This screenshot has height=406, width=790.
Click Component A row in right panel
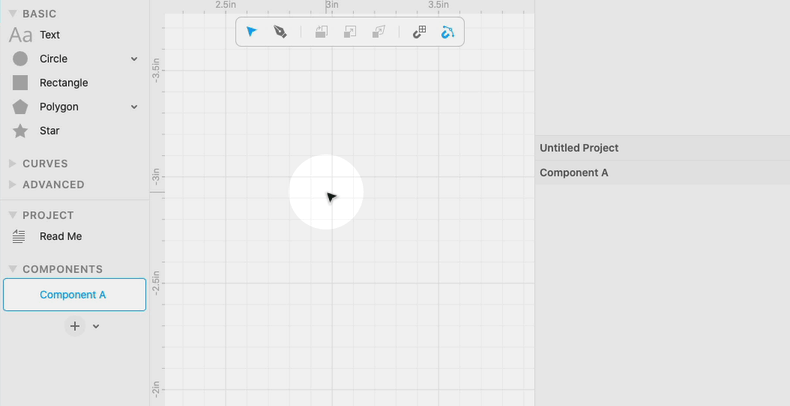[x=662, y=173]
